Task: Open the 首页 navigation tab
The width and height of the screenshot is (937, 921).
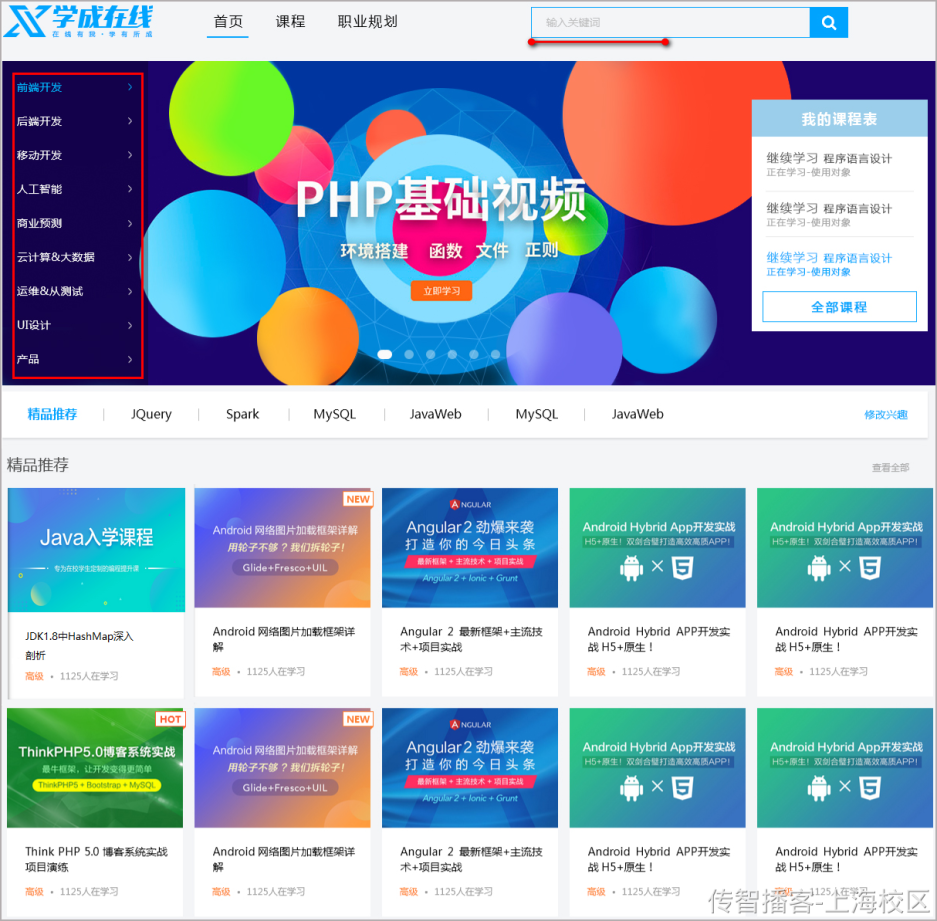Action: click(228, 22)
